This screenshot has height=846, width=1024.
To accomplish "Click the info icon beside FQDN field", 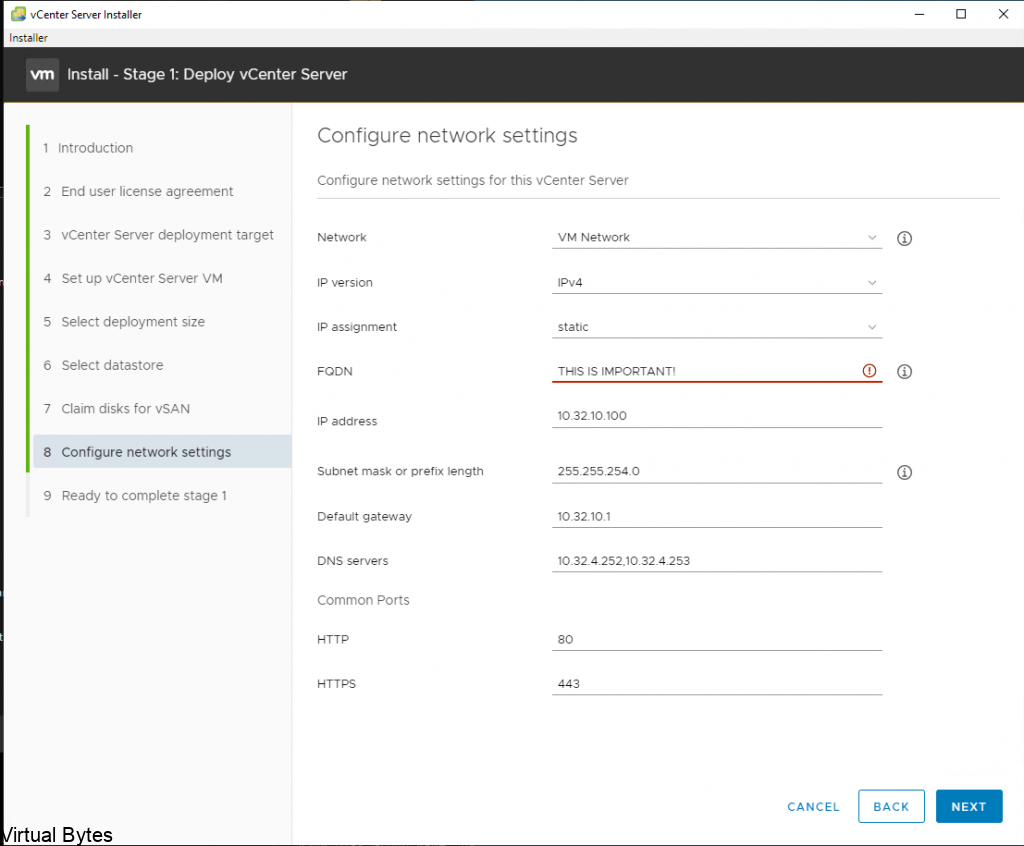I will point(904,372).
